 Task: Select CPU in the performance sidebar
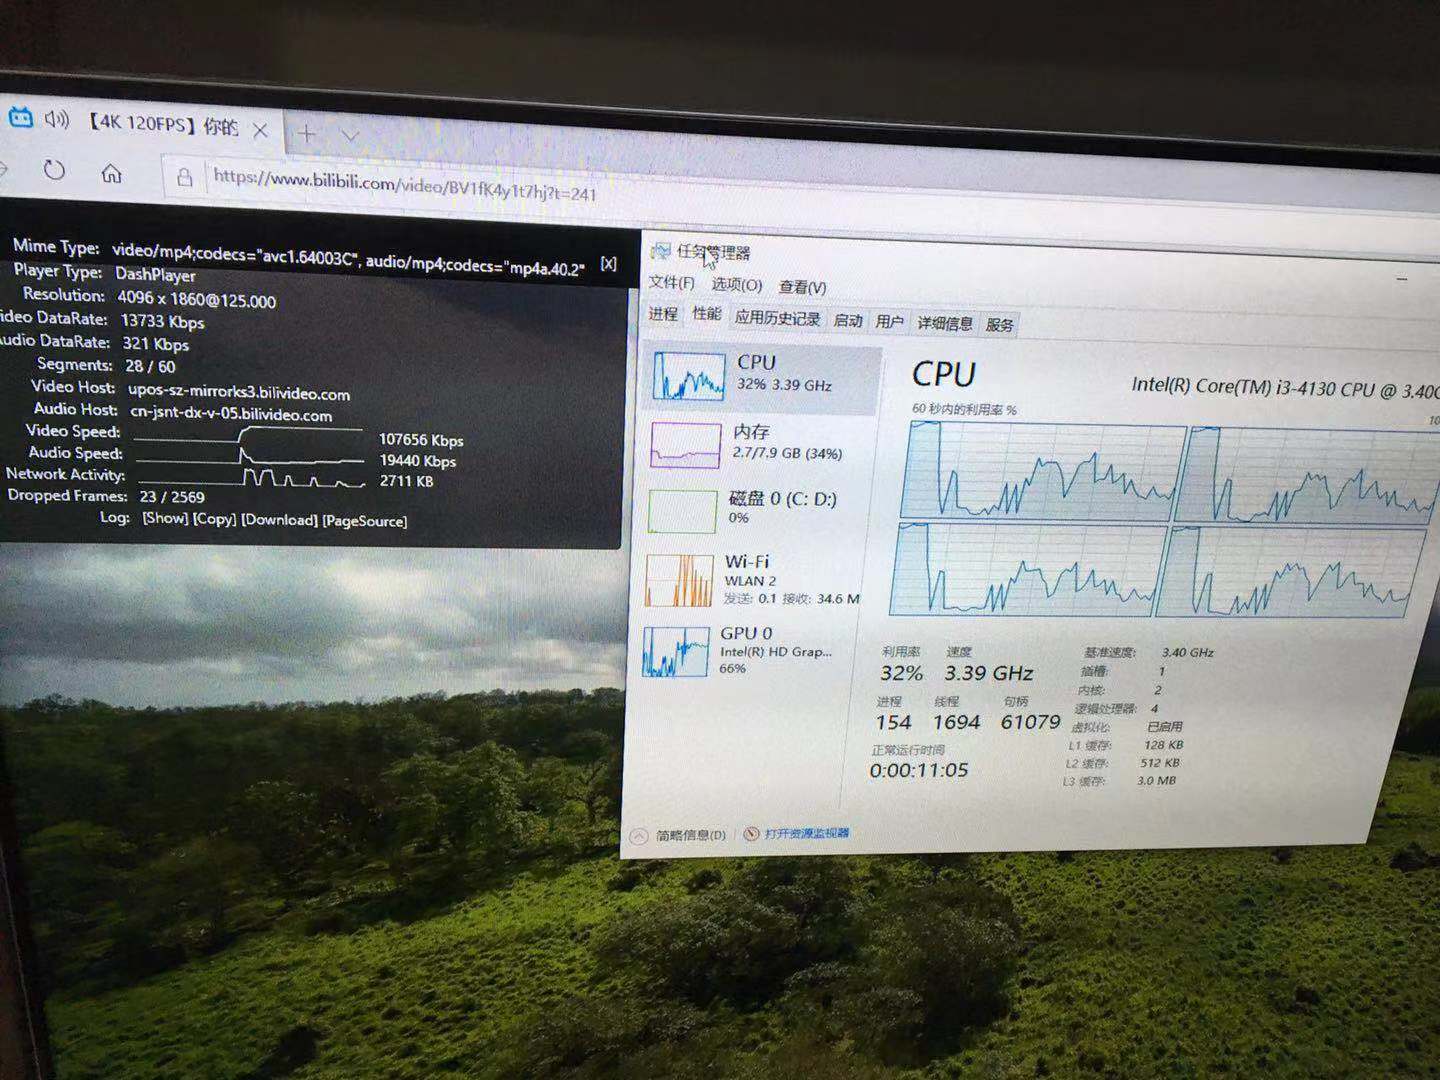point(760,376)
